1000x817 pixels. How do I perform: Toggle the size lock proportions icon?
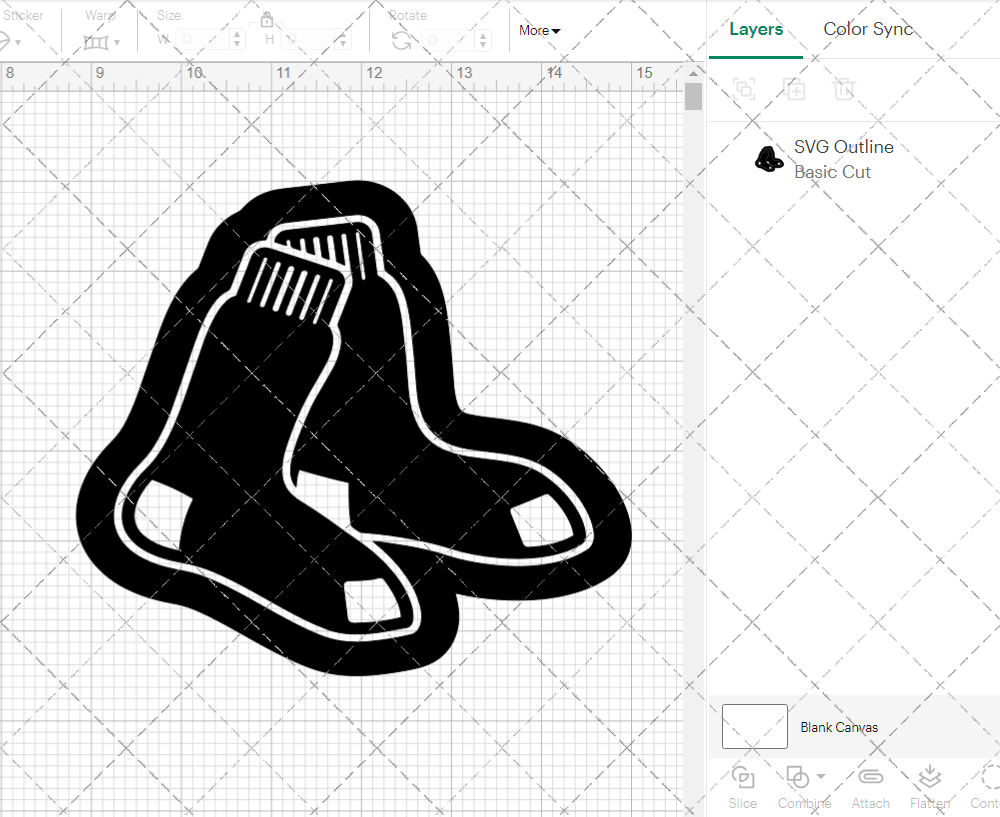267,19
